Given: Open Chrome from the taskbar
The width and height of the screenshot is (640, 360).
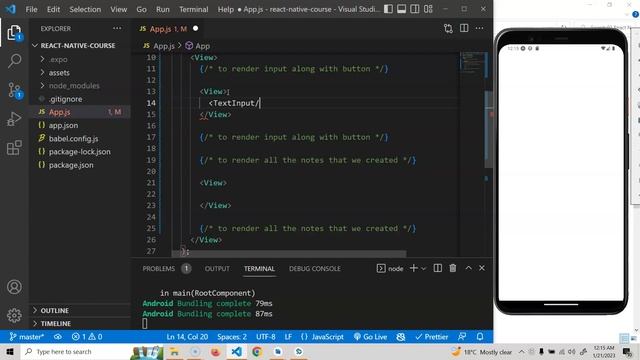Looking at the screenshot, I should click(x=257, y=352).
